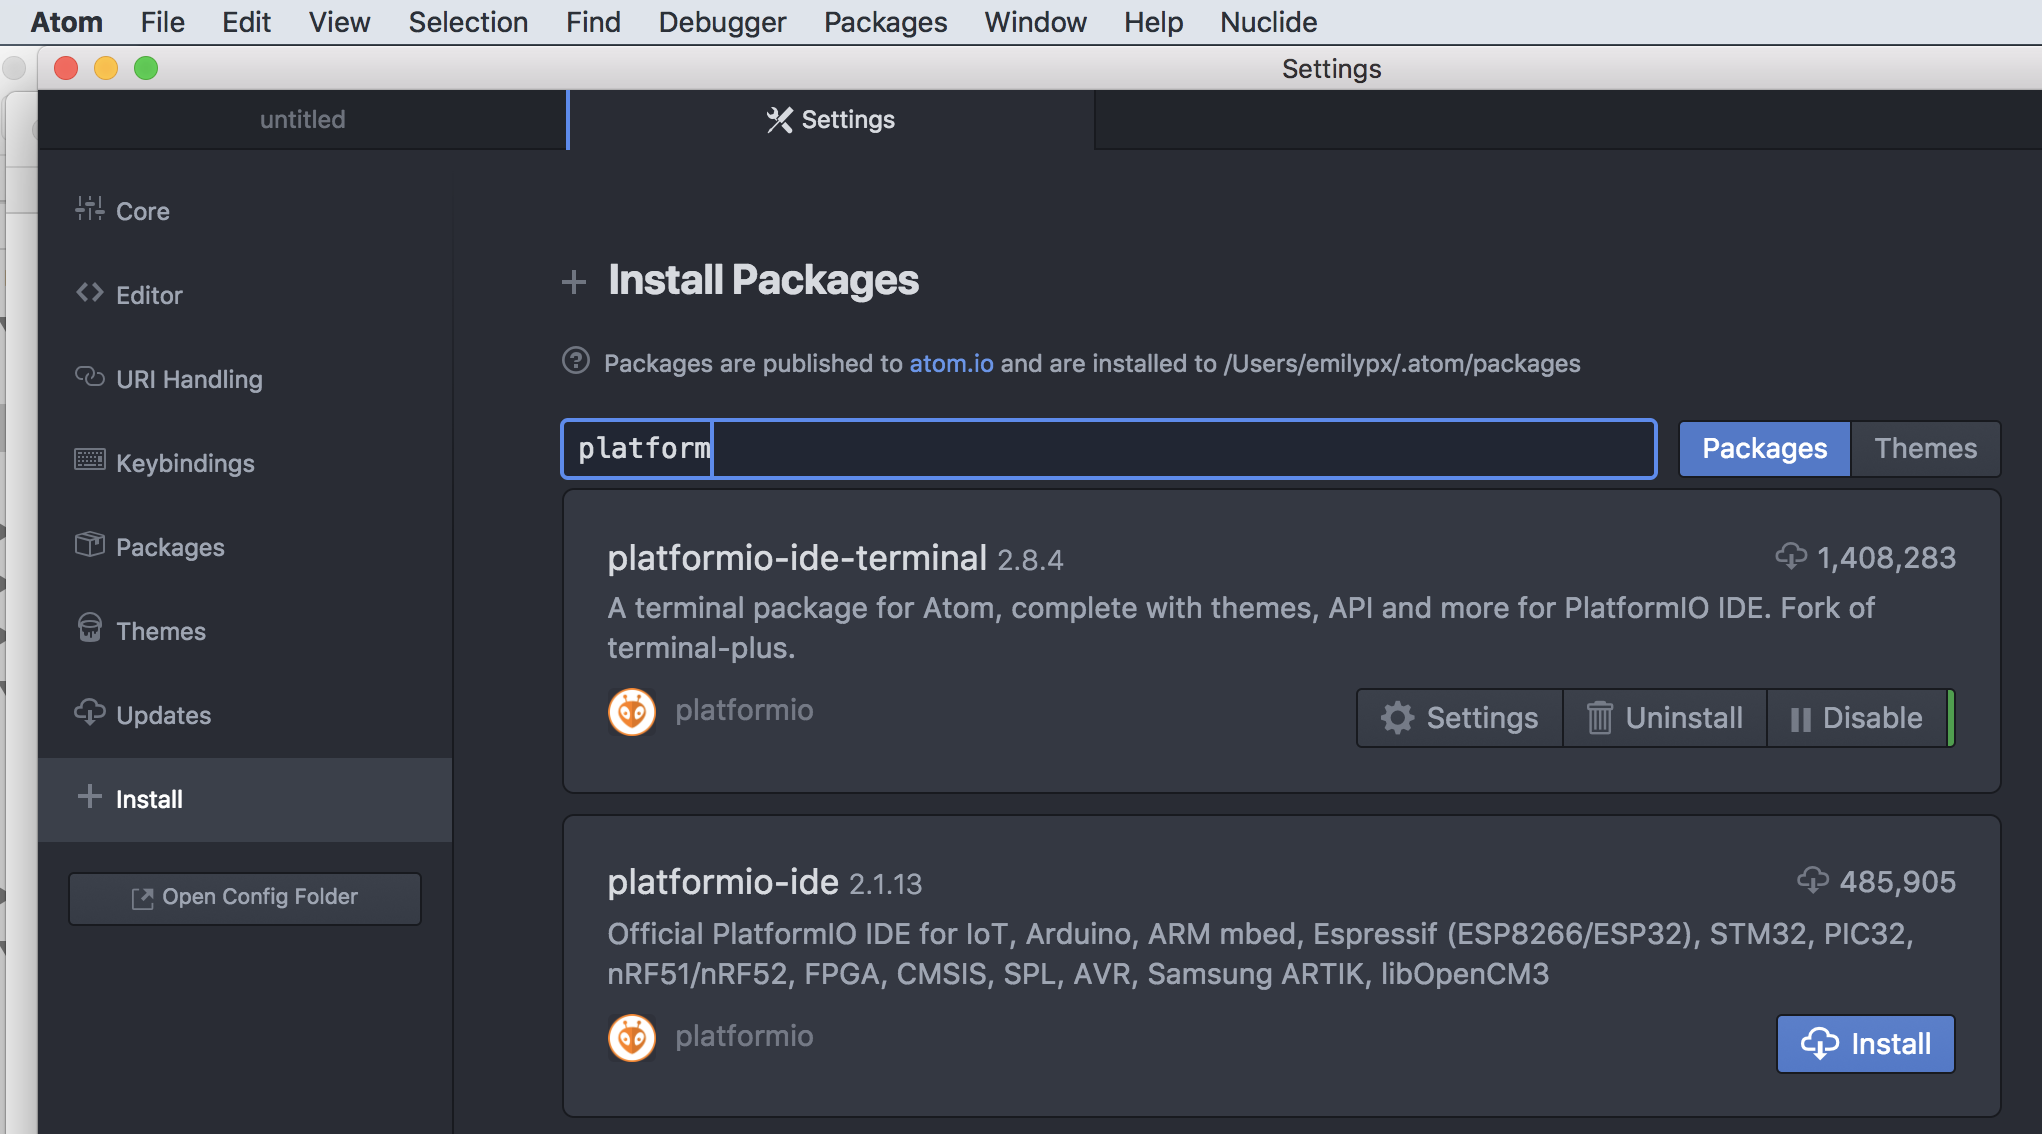Uninstall platformio-ide-terminal package
Image resolution: width=2042 pixels, height=1134 pixels.
tap(1665, 718)
